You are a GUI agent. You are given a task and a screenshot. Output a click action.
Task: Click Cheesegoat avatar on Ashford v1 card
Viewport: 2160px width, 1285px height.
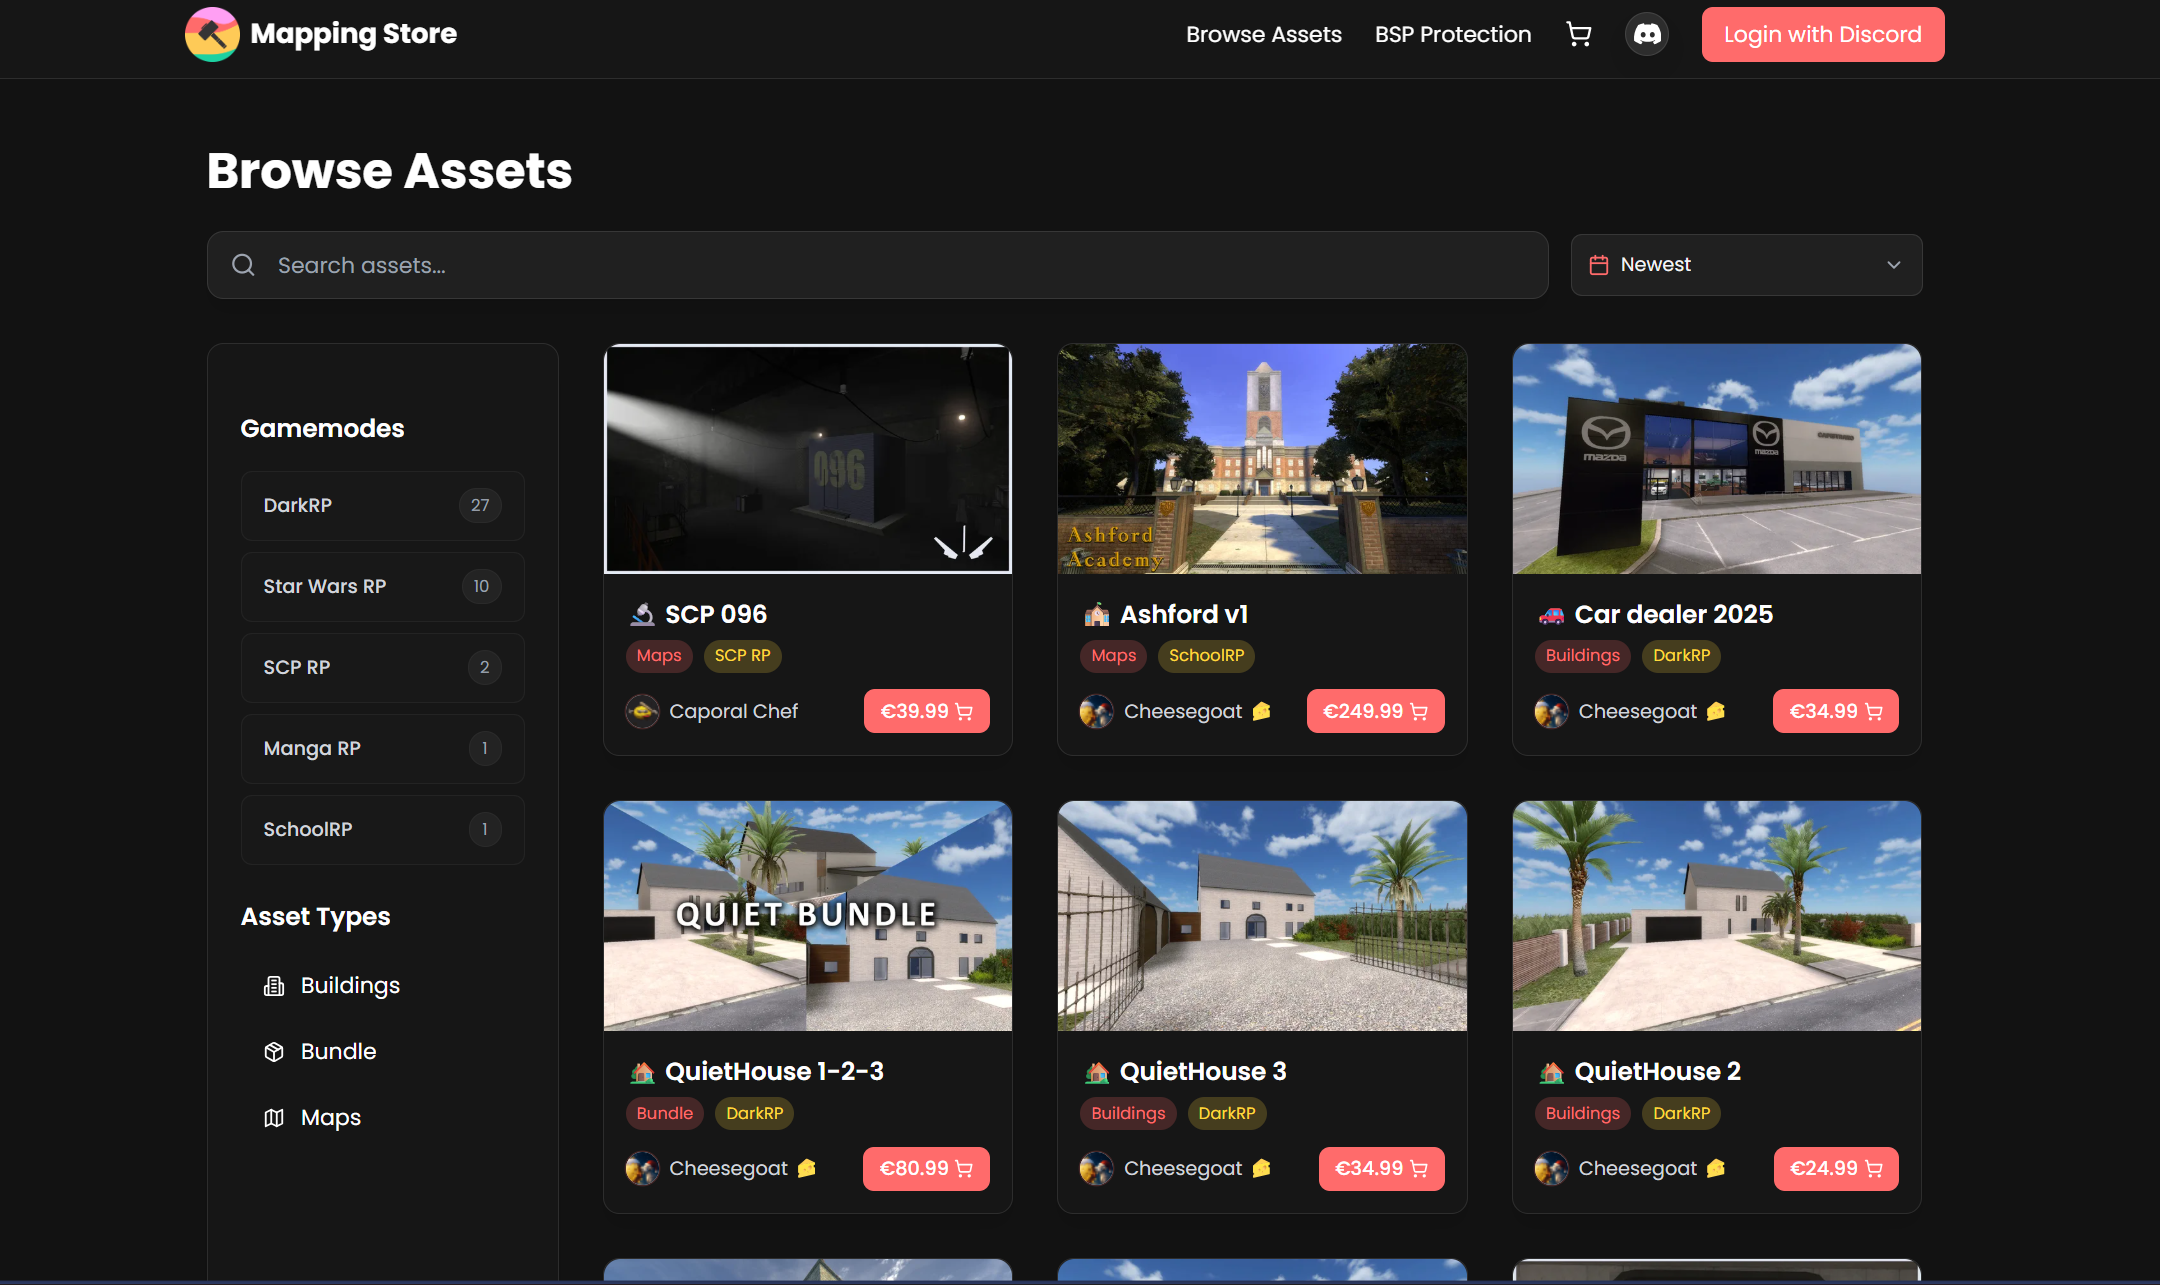click(1096, 712)
